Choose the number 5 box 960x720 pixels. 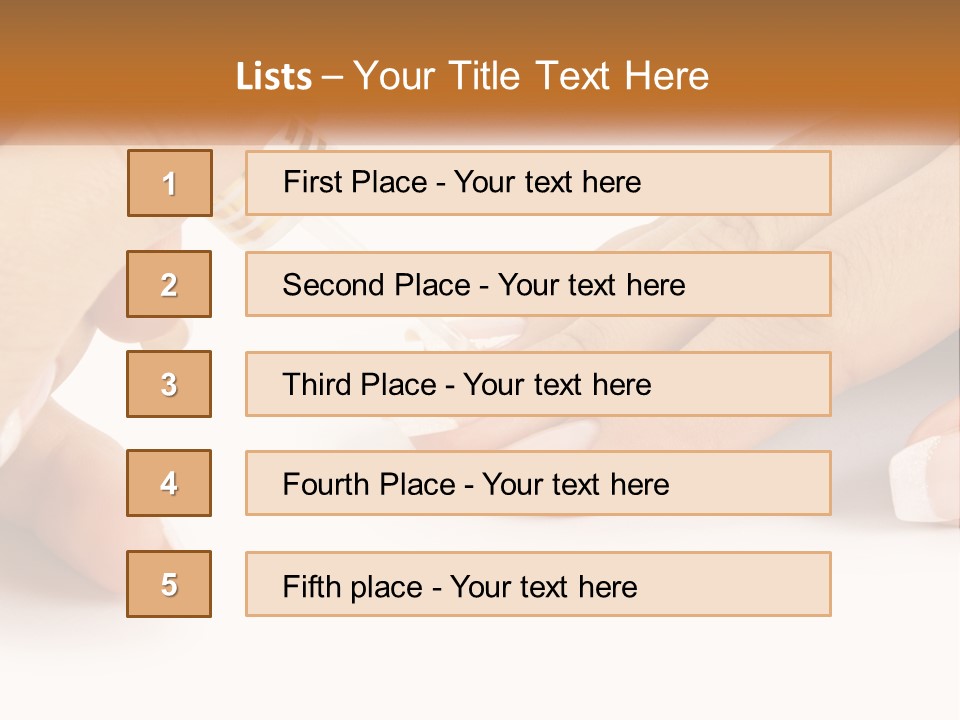click(170, 584)
